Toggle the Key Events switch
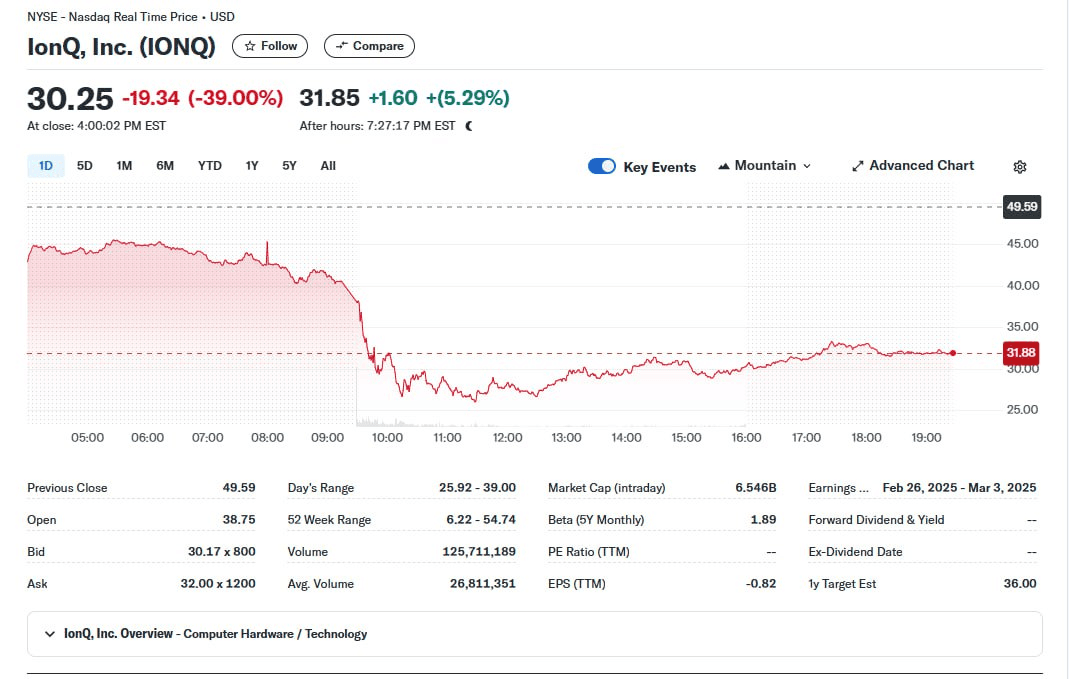Screen dimensions: 1069x679 [x=601, y=166]
